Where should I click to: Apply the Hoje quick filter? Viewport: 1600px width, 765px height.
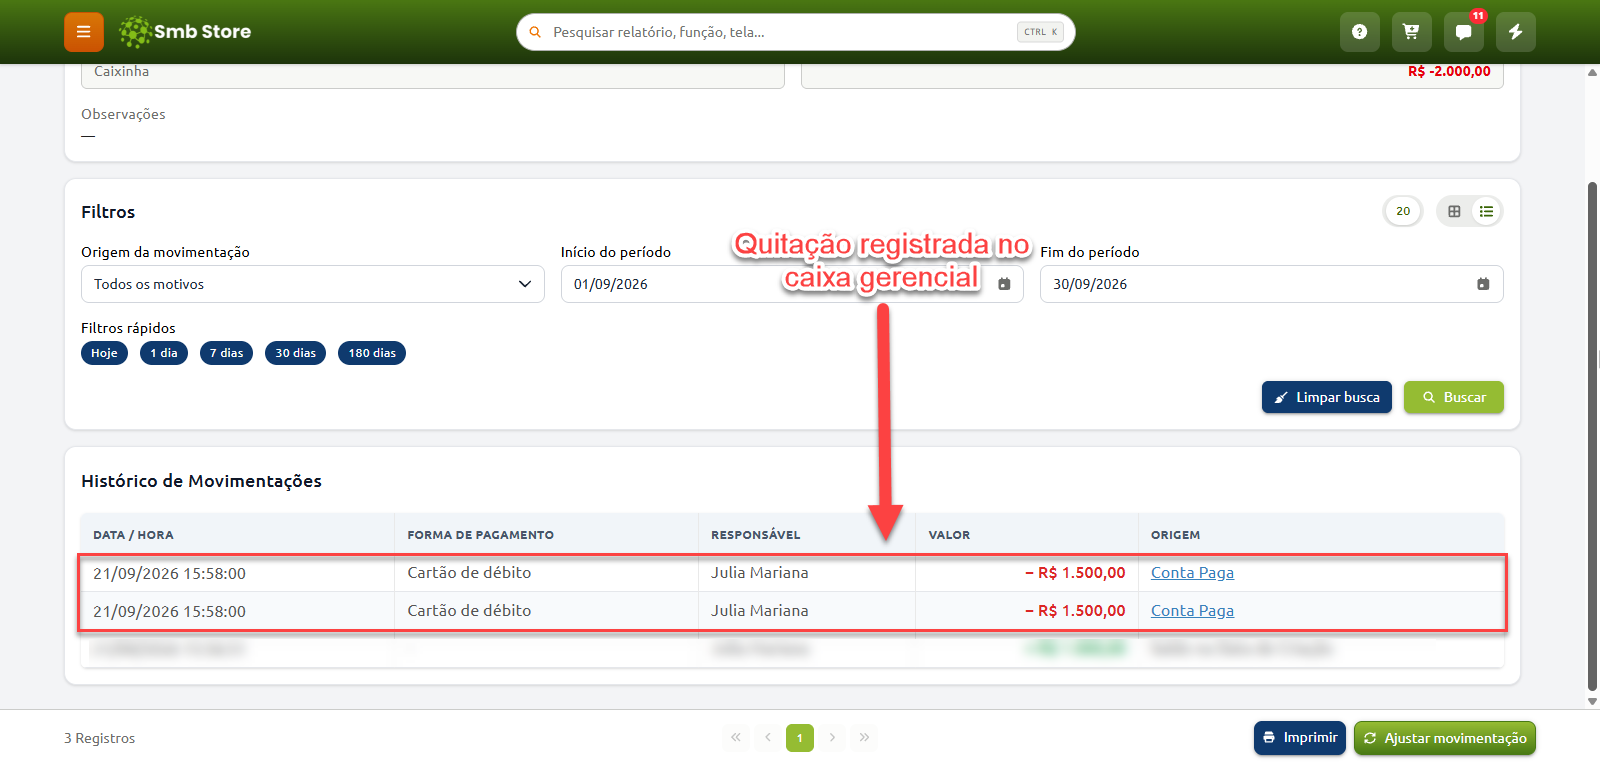(x=104, y=353)
